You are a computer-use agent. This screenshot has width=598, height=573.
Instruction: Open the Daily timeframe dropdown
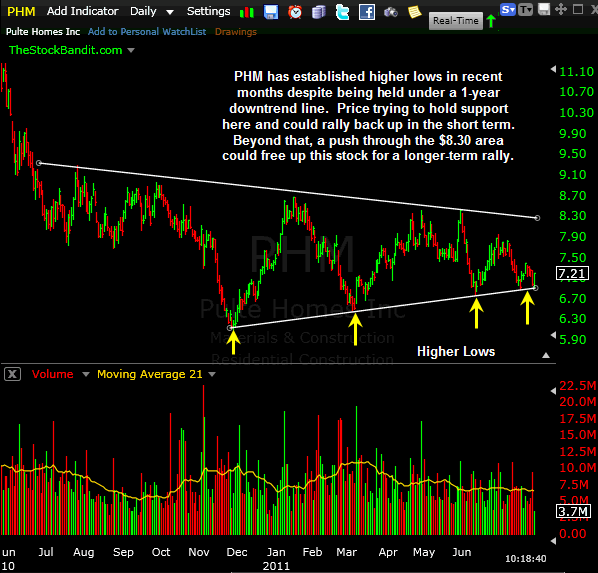(152, 11)
